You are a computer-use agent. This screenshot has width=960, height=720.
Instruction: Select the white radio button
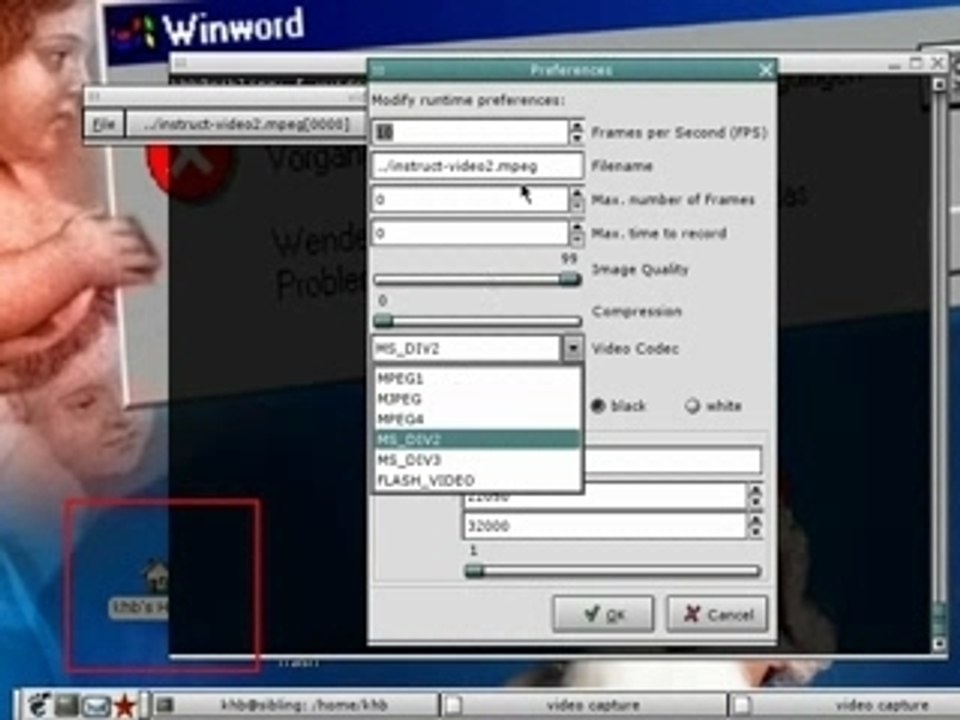(x=692, y=406)
